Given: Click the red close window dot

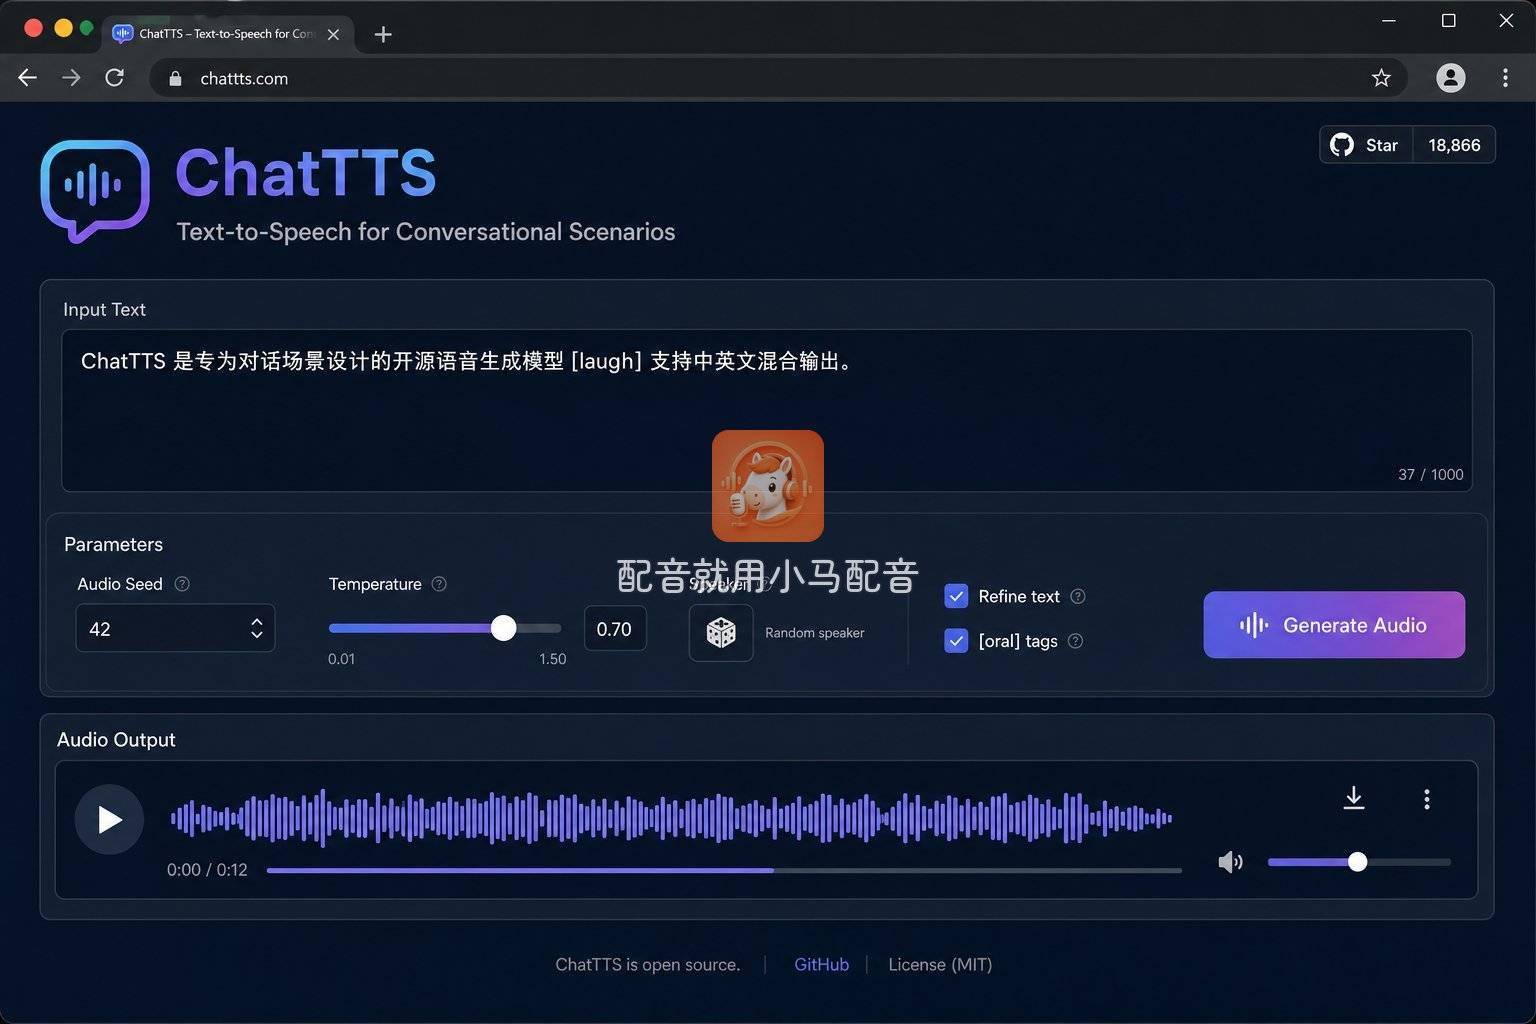Looking at the screenshot, I should tap(33, 28).
